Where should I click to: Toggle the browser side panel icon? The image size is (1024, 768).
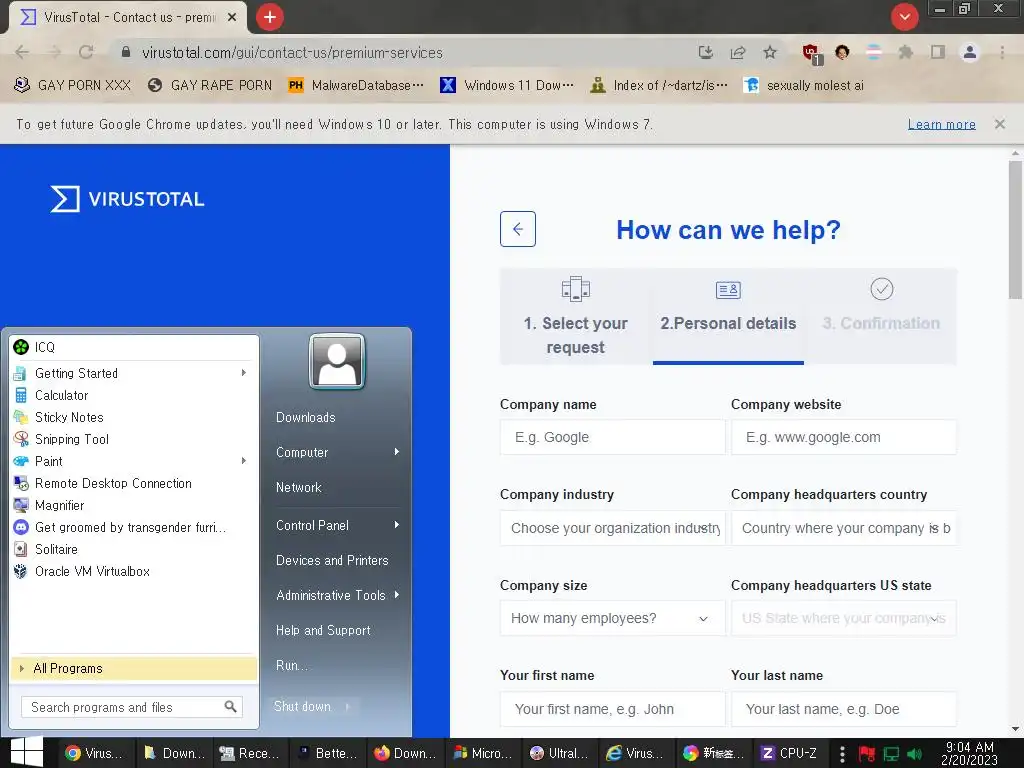click(x=938, y=52)
